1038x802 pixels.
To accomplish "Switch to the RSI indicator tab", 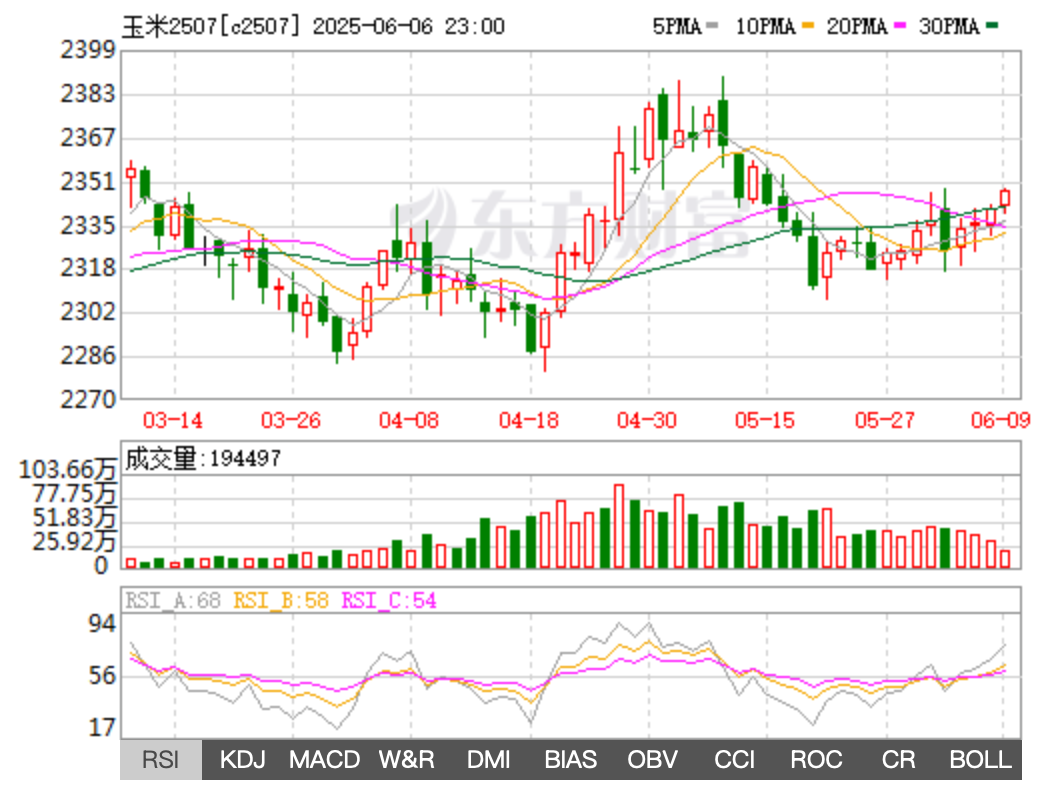I will click(160, 760).
